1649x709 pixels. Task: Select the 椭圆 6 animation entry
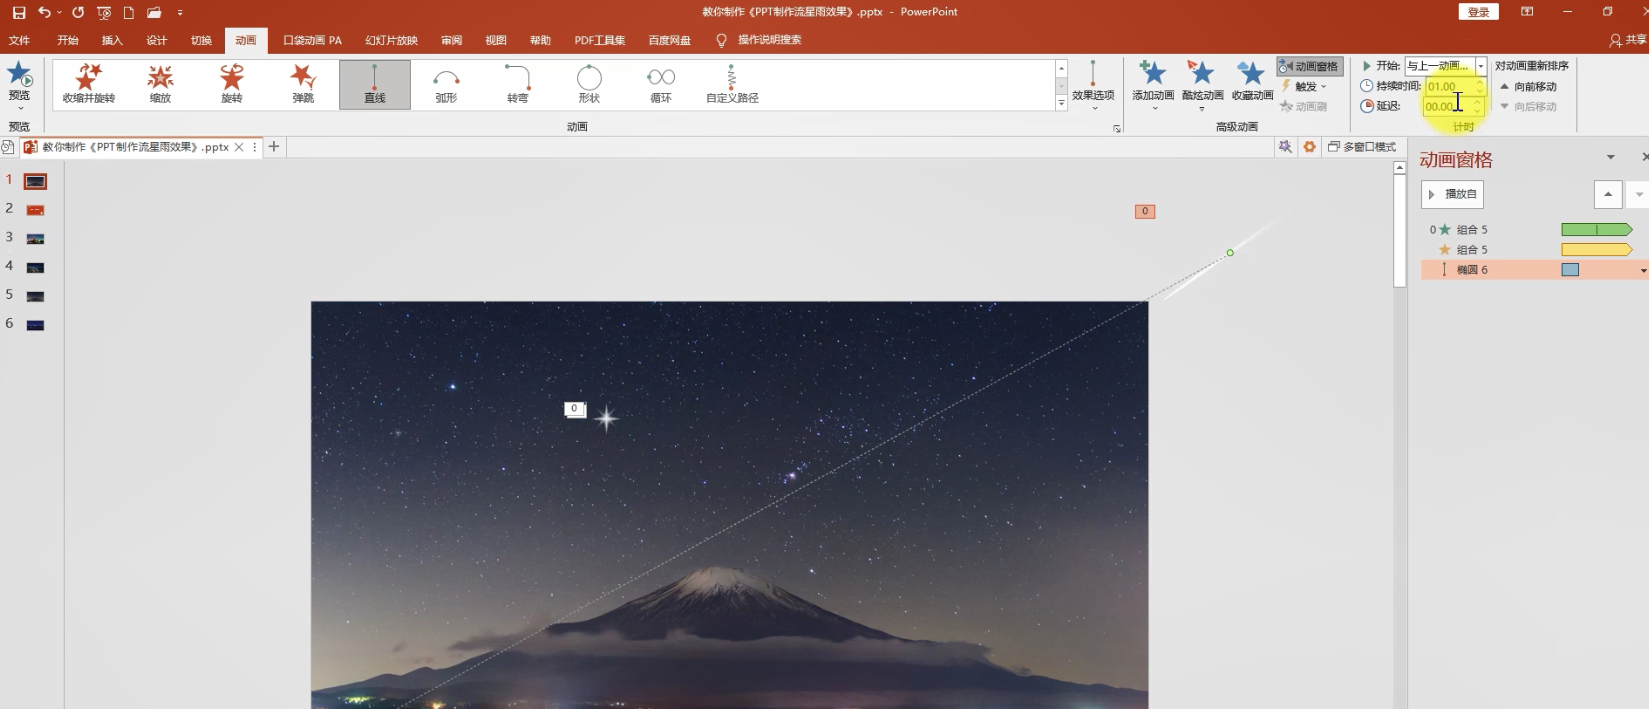[x=1534, y=270]
